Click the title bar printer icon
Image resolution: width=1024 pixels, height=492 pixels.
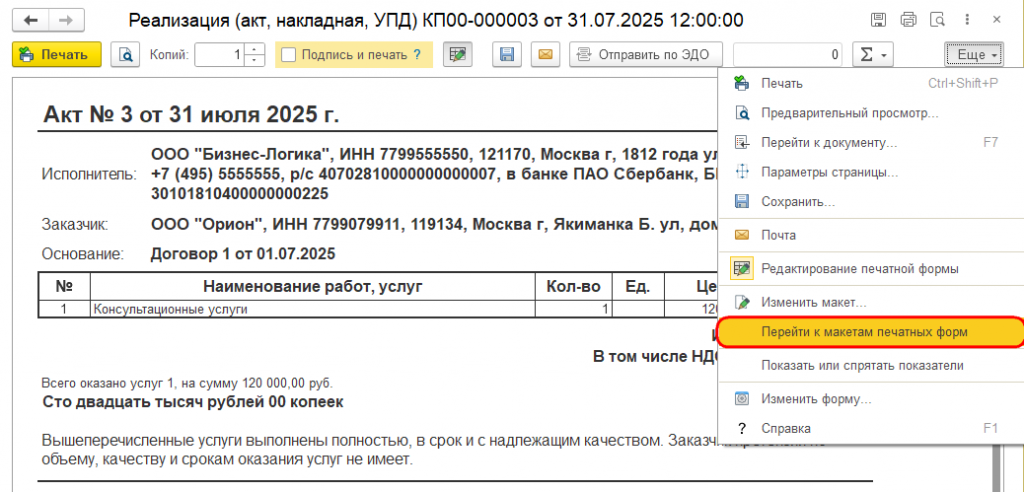tap(908, 20)
